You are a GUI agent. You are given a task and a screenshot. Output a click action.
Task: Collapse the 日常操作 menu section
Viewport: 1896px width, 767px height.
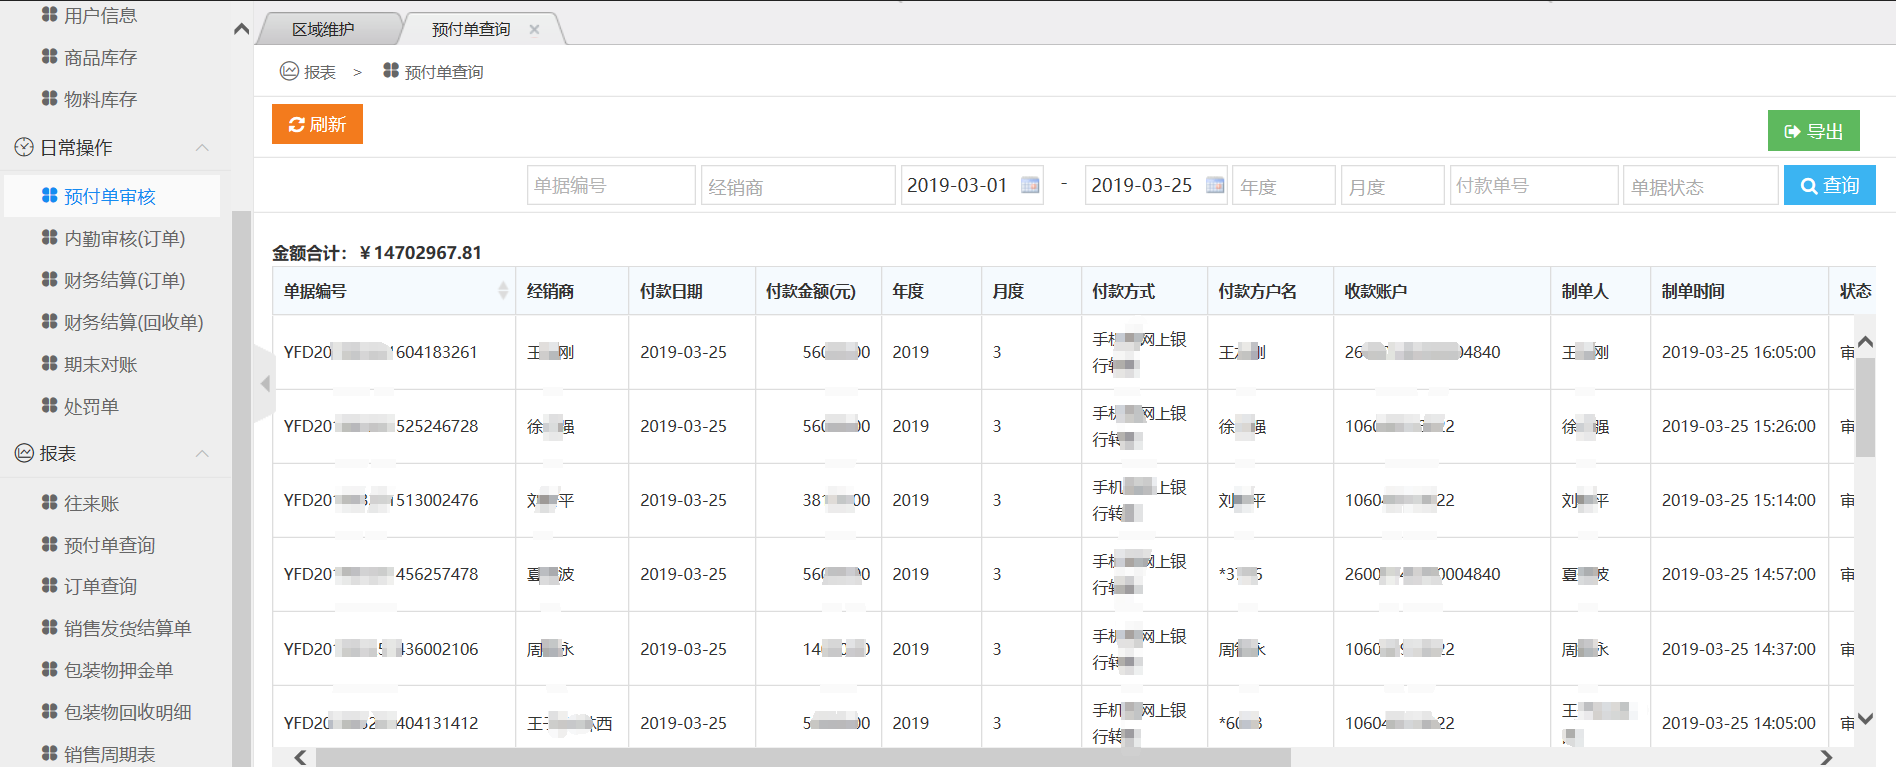point(202,148)
